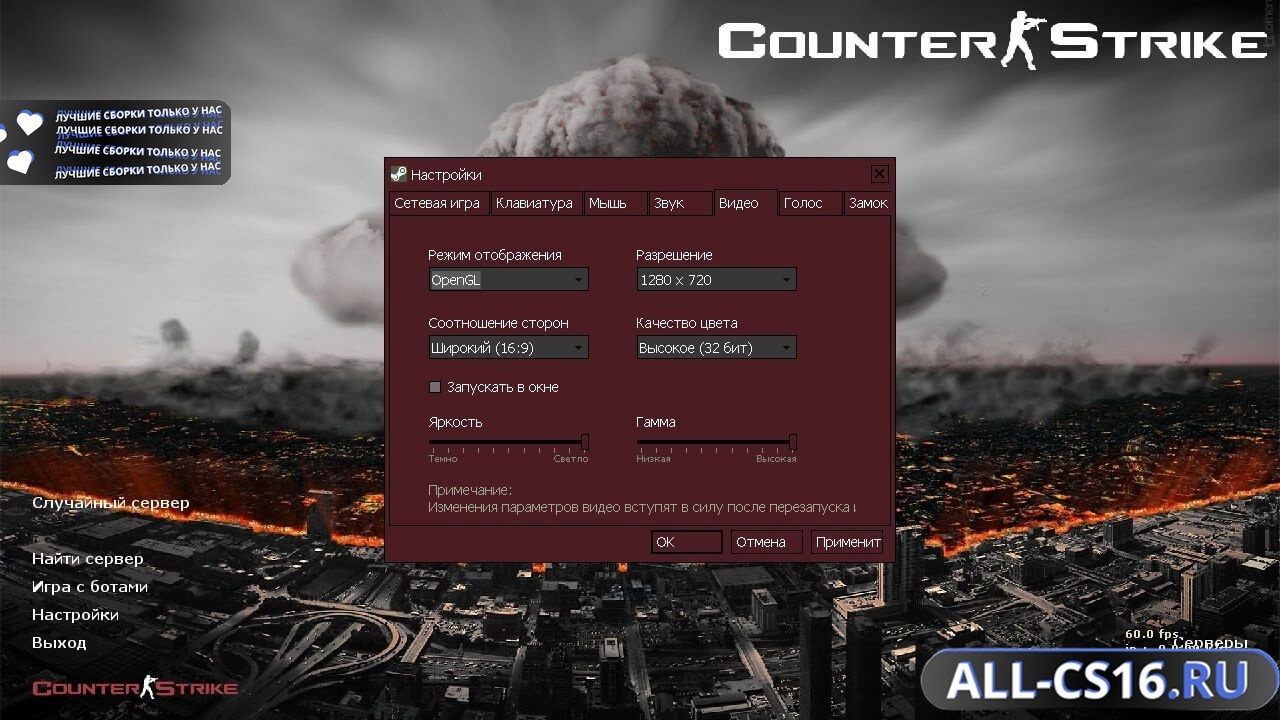Switch to the Клавиатура tab
1280x720 pixels.
pos(534,203)
